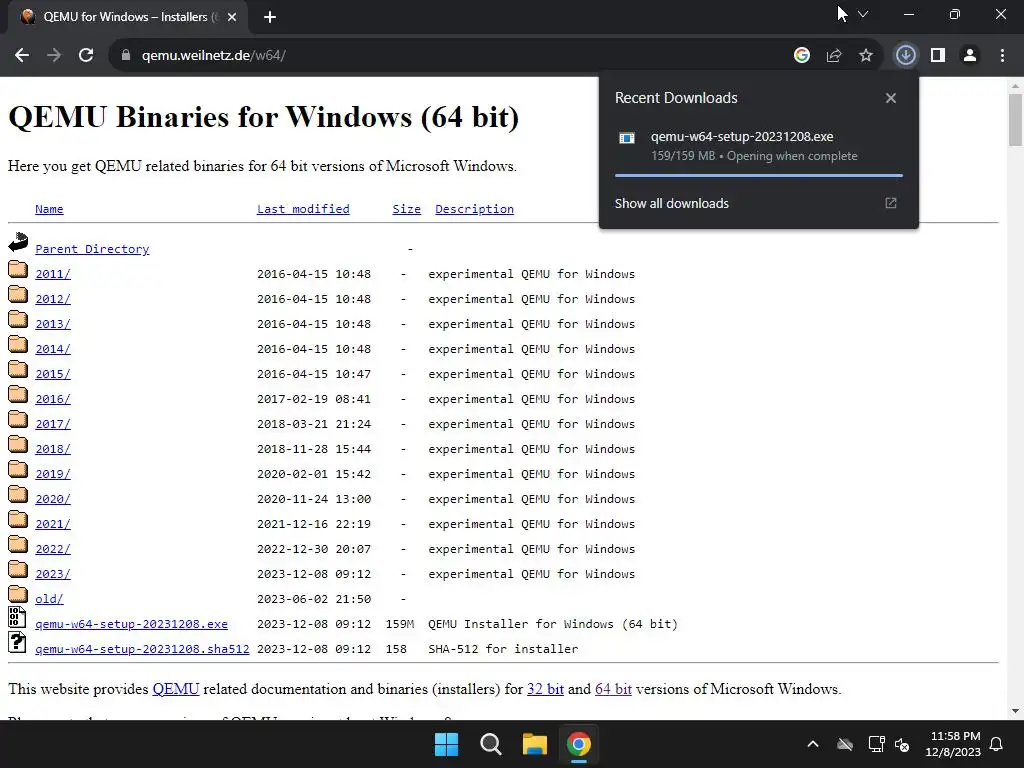The image size is (1024, 768).
Task: Follow the 32 bit link
Action: [545, 689]
